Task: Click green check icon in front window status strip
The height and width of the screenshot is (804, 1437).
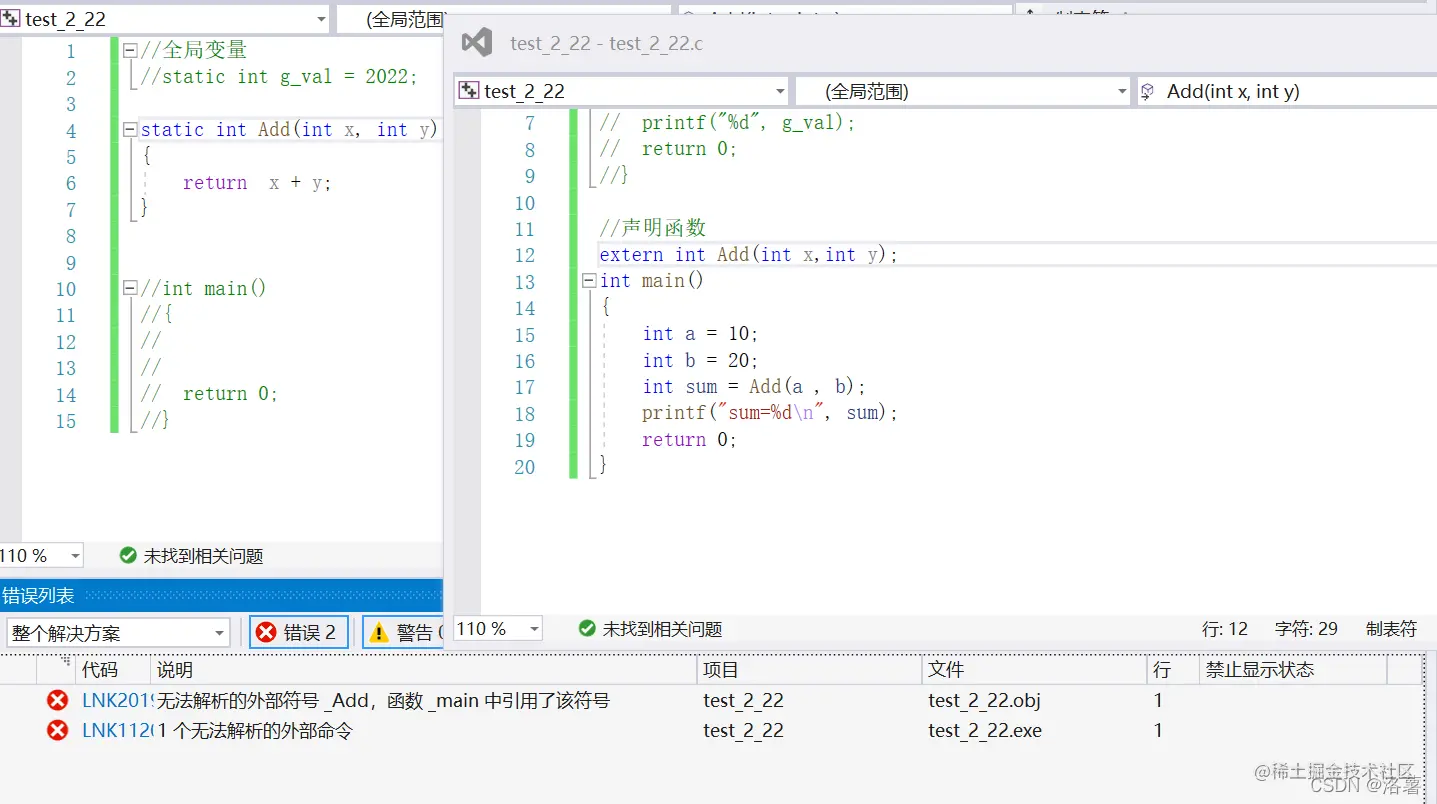Action: [587, 628]
